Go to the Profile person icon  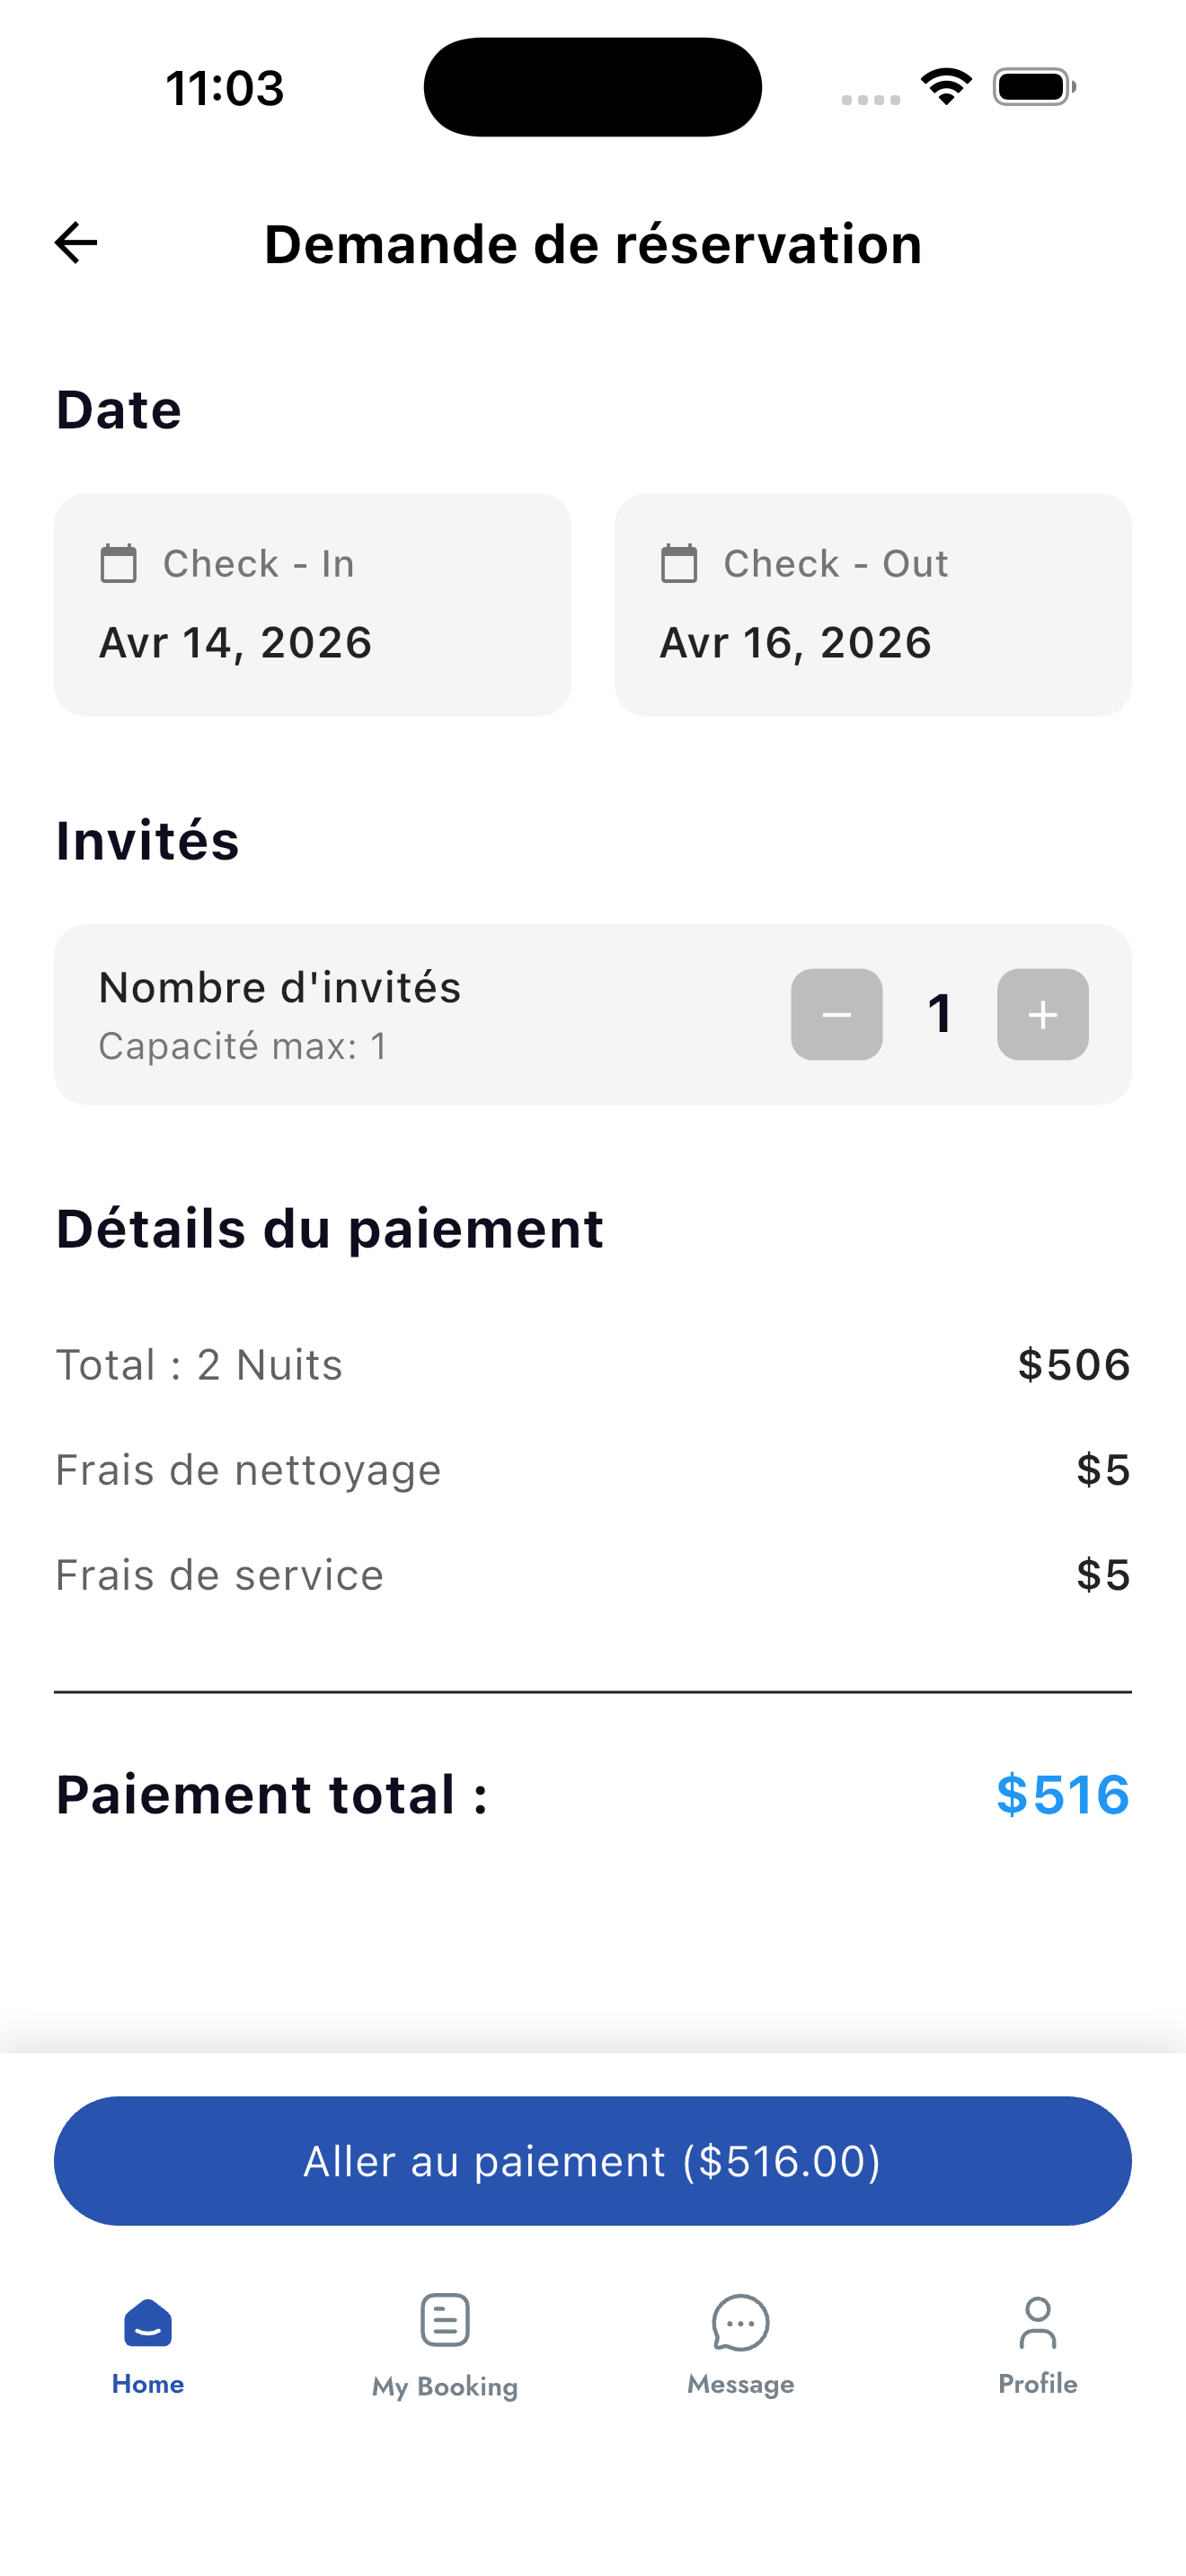tap(1038, 2322)
